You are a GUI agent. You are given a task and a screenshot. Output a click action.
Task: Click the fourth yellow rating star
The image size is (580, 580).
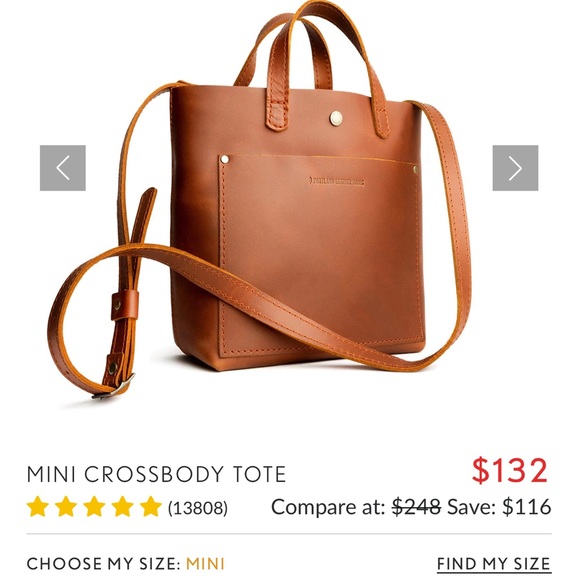122,506
